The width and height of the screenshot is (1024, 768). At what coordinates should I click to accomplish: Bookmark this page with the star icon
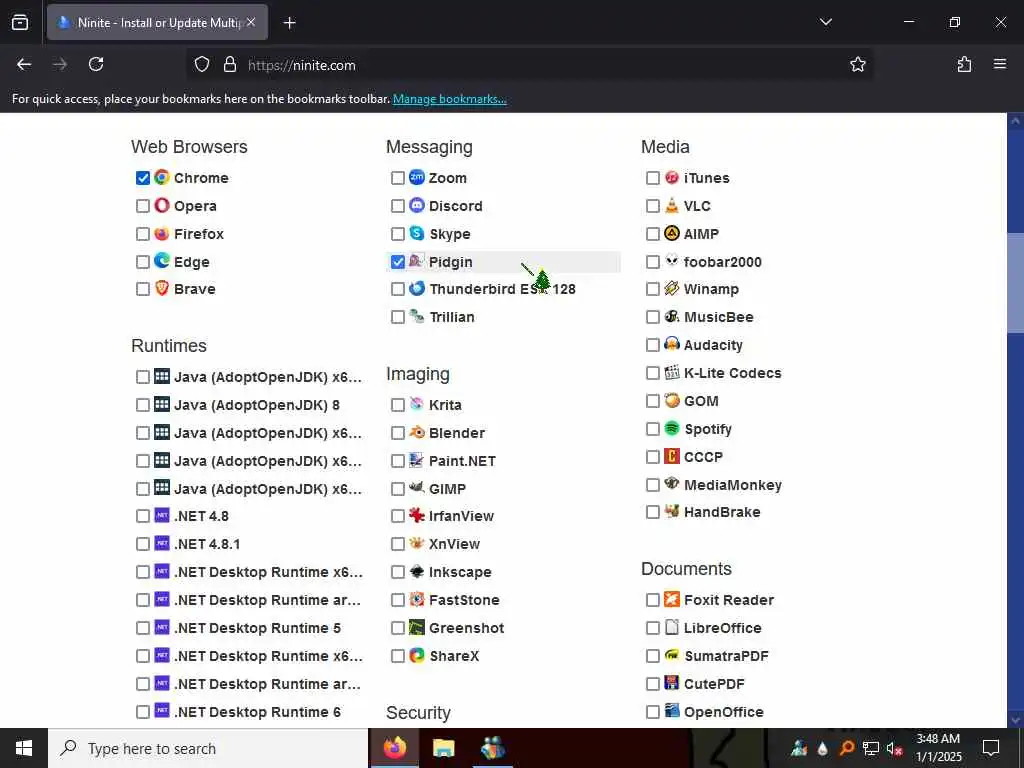tap(857, 64)
